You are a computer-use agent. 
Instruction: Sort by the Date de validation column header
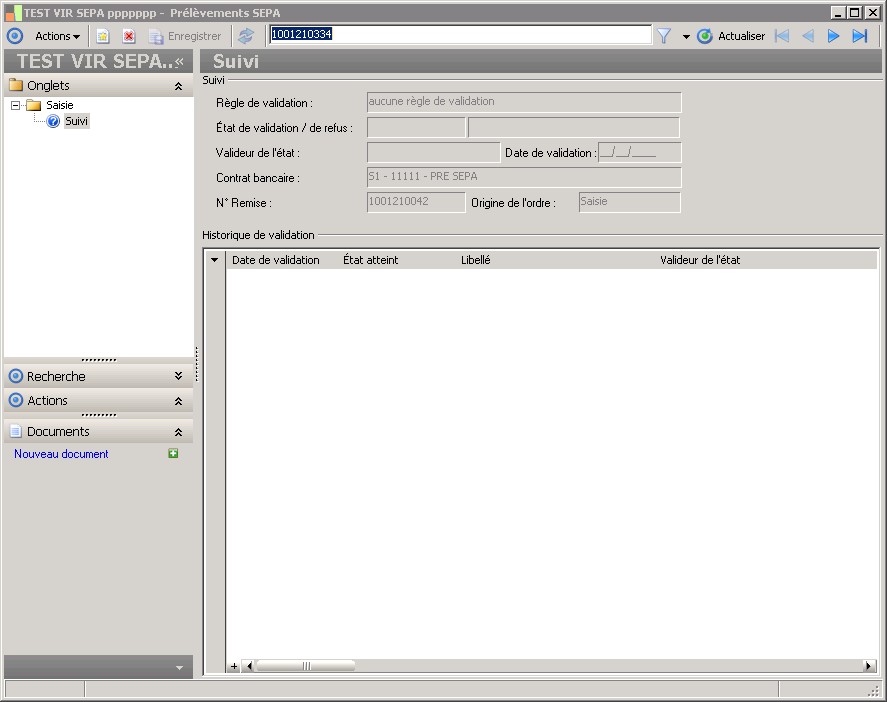pyautogui.click(x=275, y=260)
